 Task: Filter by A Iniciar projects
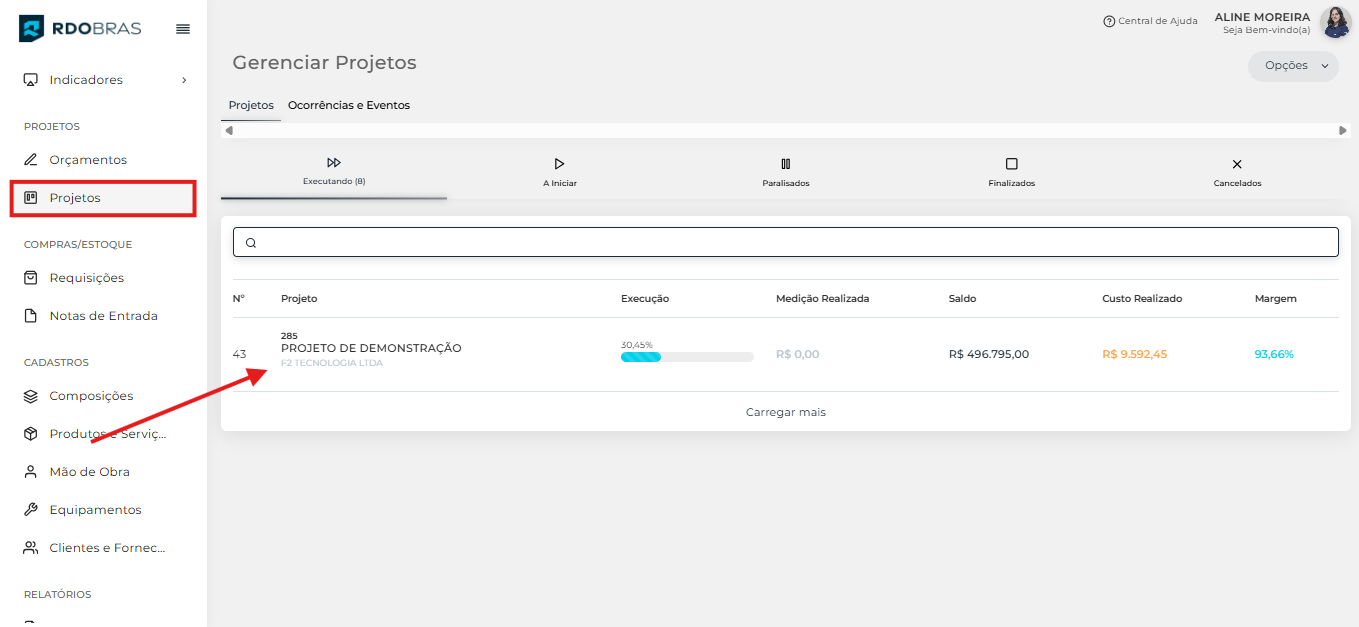(559, 172)
